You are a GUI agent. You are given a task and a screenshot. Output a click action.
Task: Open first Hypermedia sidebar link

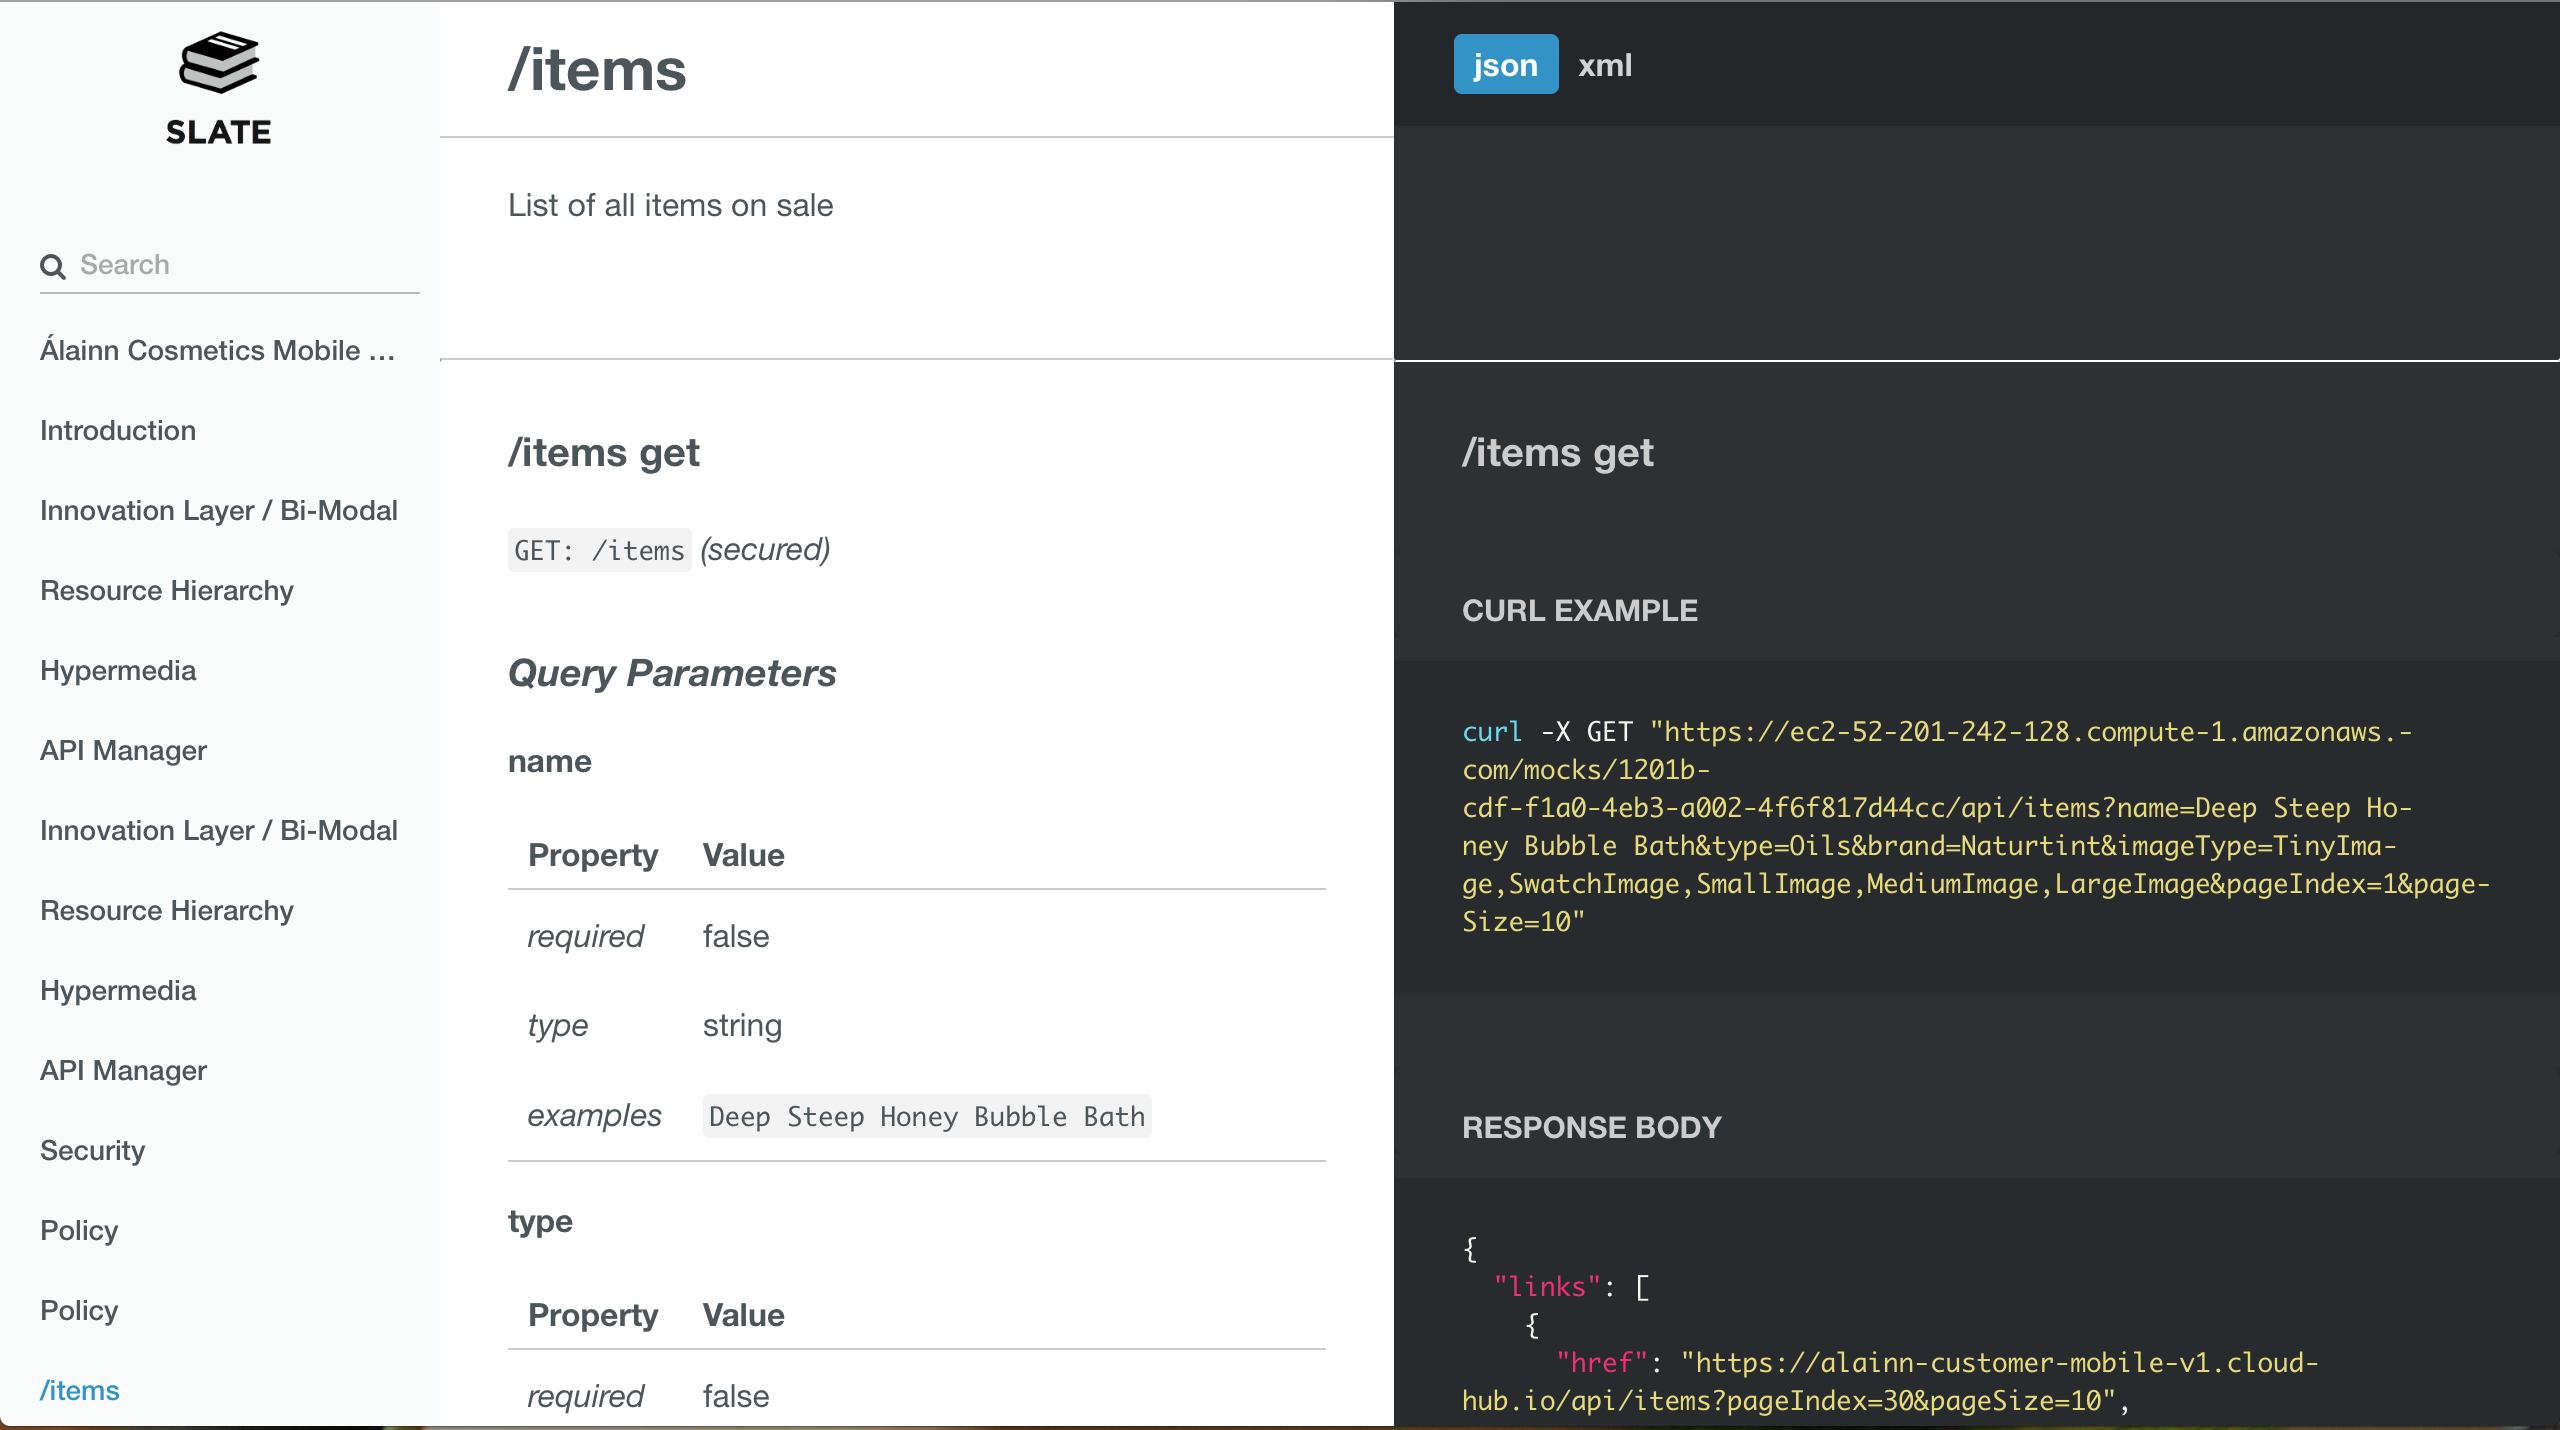pyautogui.click(x=118, y=670)
